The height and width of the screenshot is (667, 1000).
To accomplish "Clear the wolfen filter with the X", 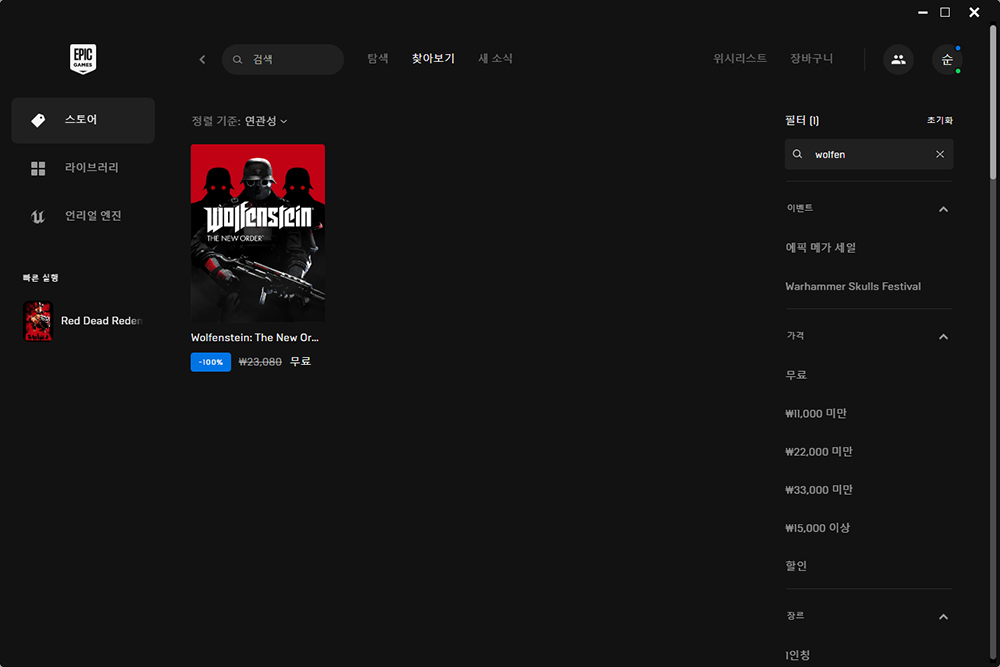I will point(939,154).
